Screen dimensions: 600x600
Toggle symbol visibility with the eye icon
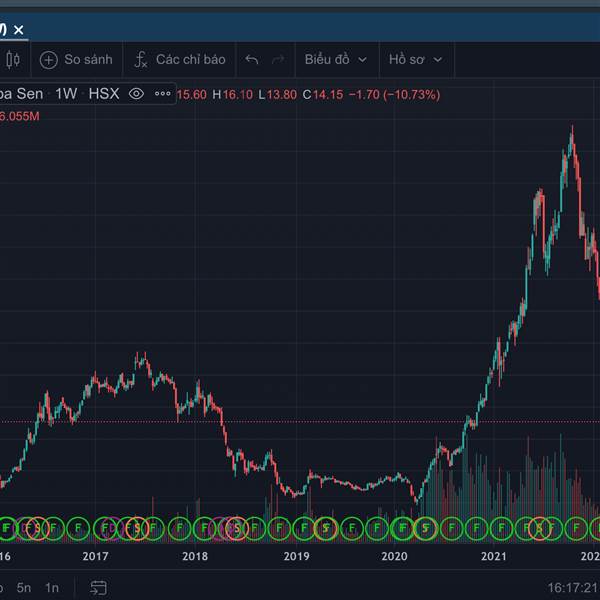[136, 94]
